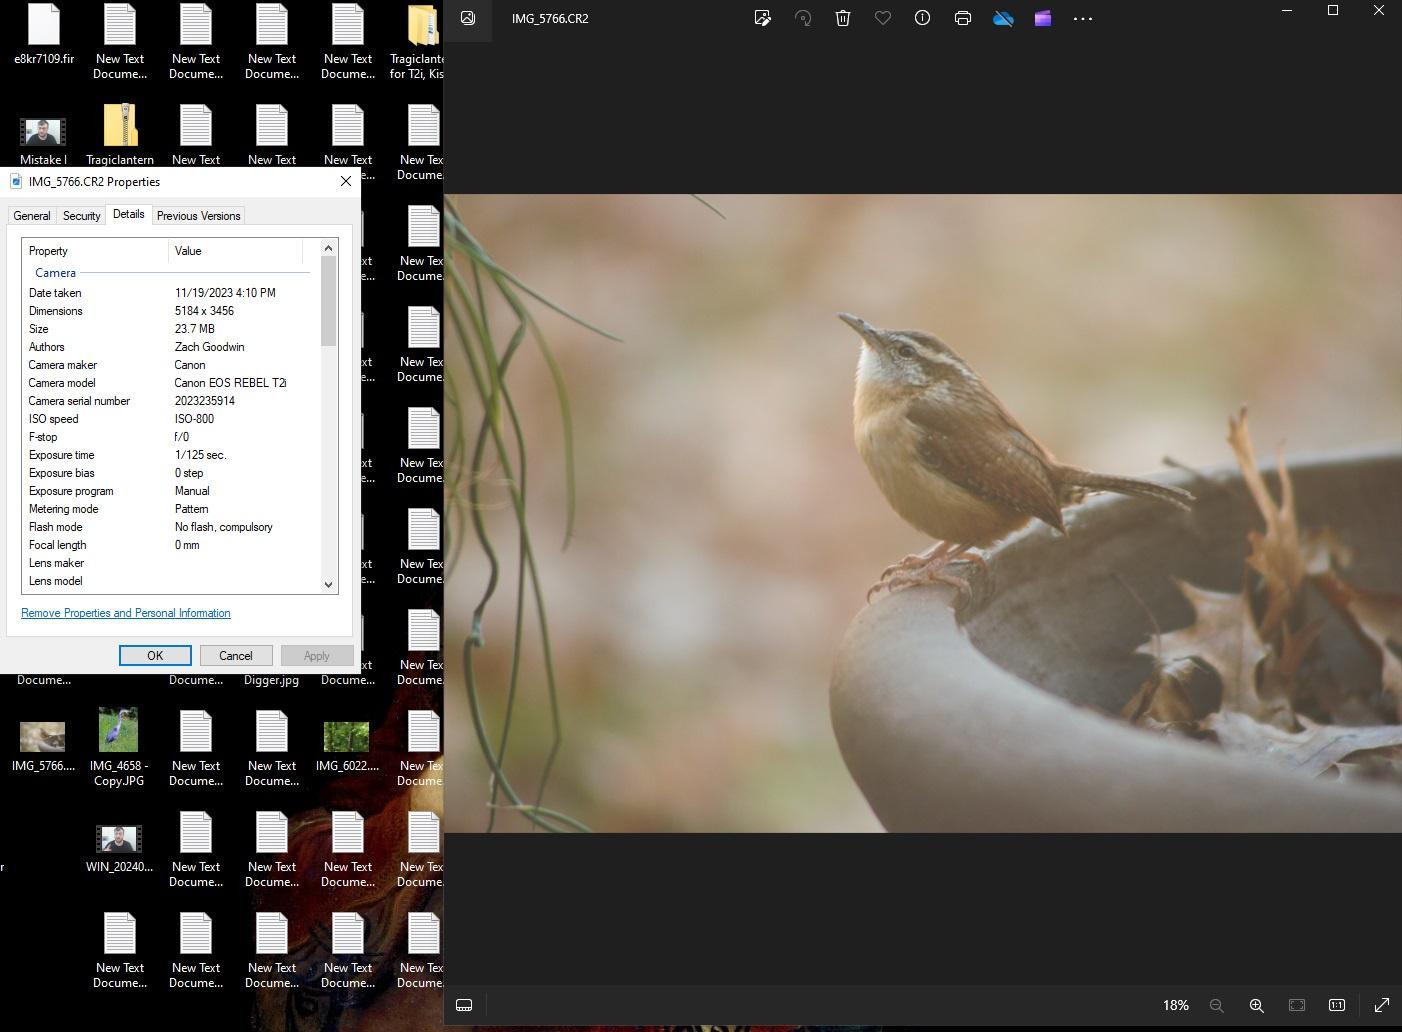Delete the photo with the trash icon
Image resolution: width=1402 pixels, height=1032 pixels.
coord(843,18)
